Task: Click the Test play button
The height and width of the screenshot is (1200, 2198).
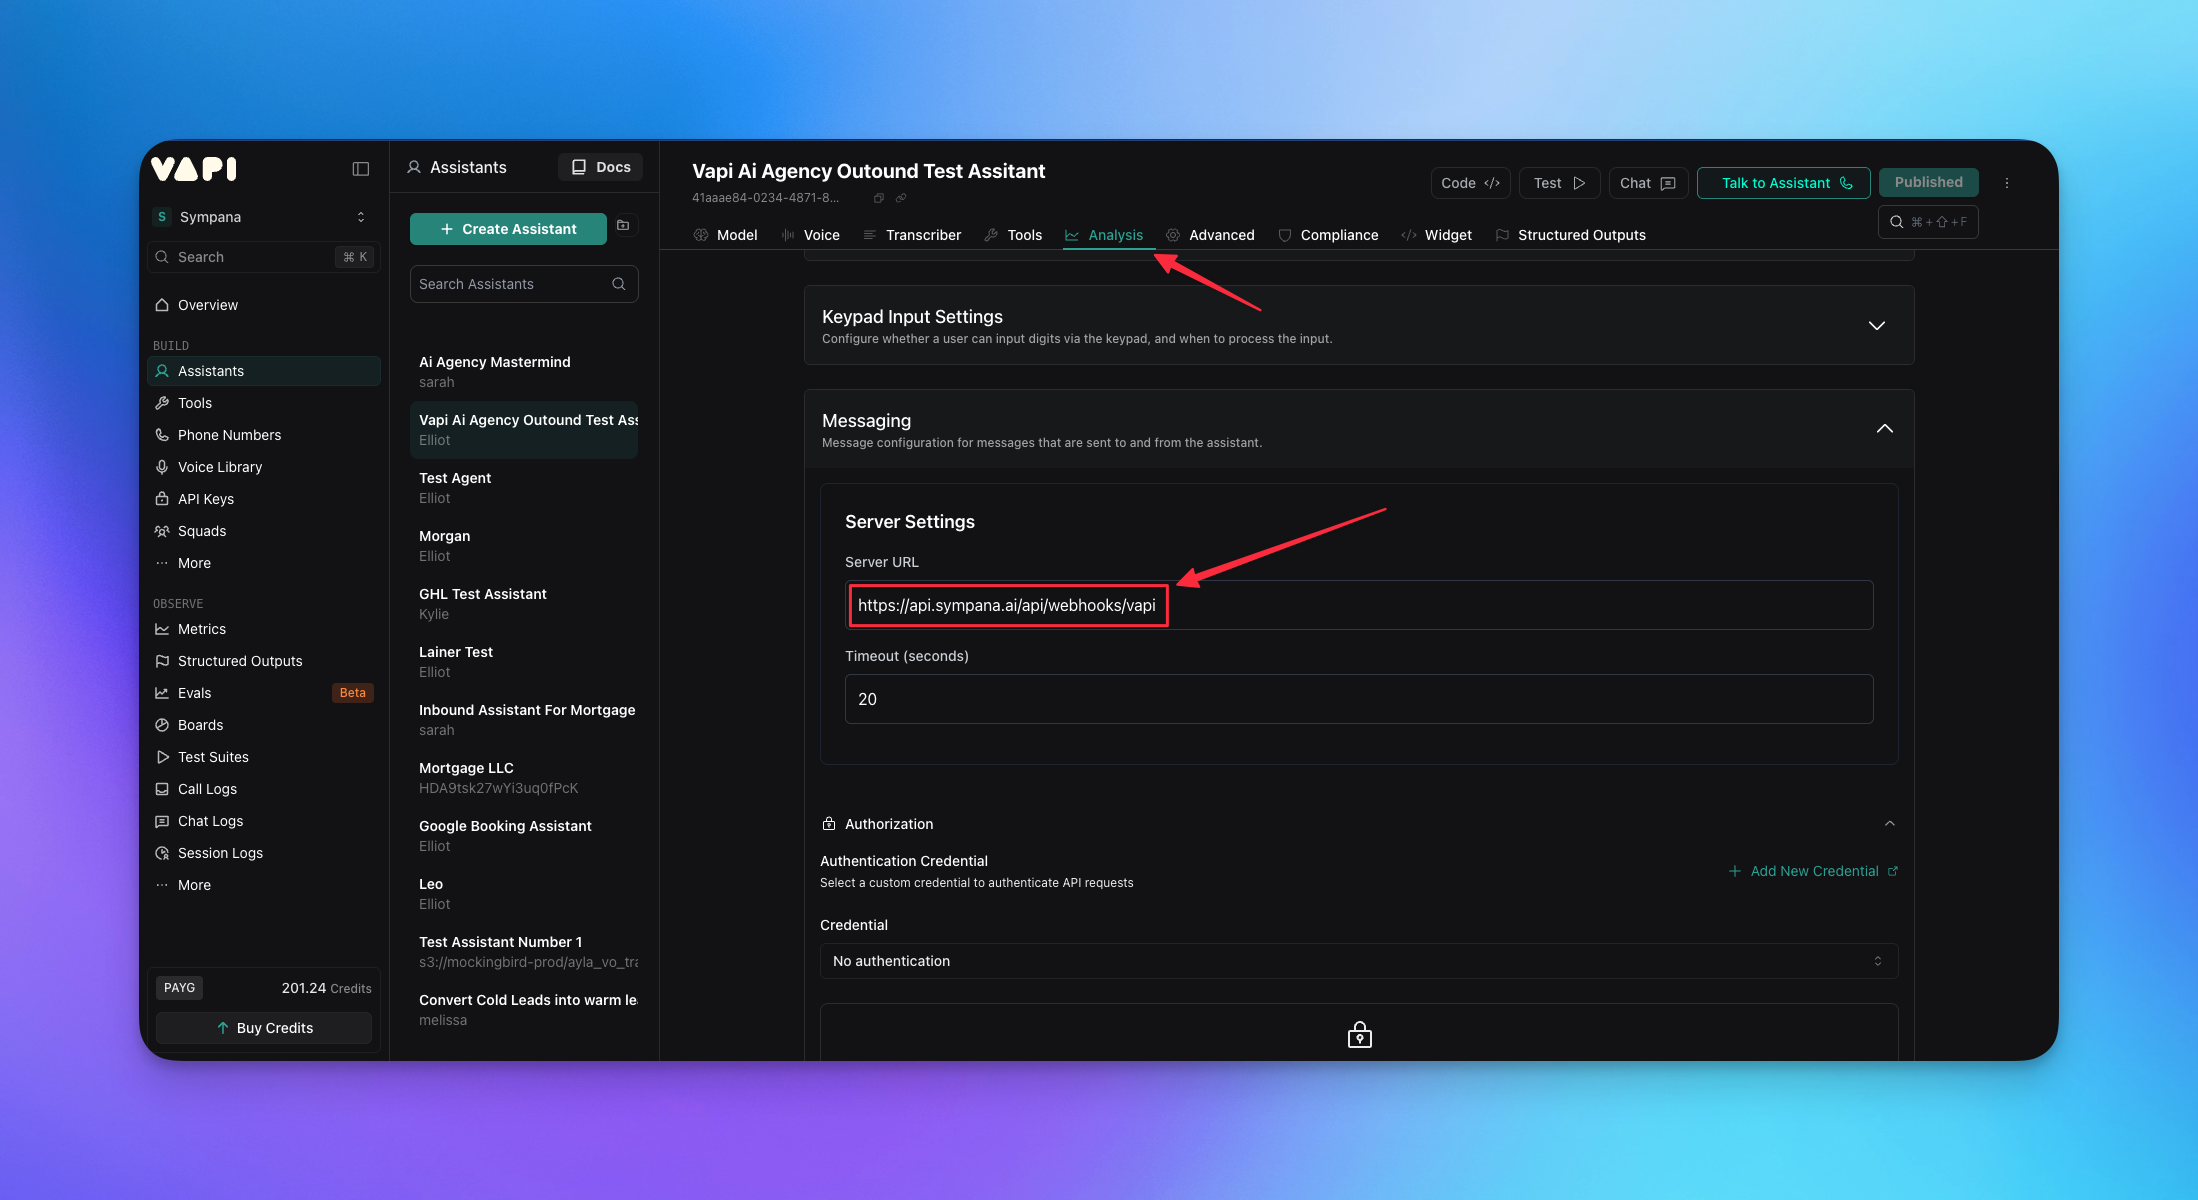Action: 1559,183
